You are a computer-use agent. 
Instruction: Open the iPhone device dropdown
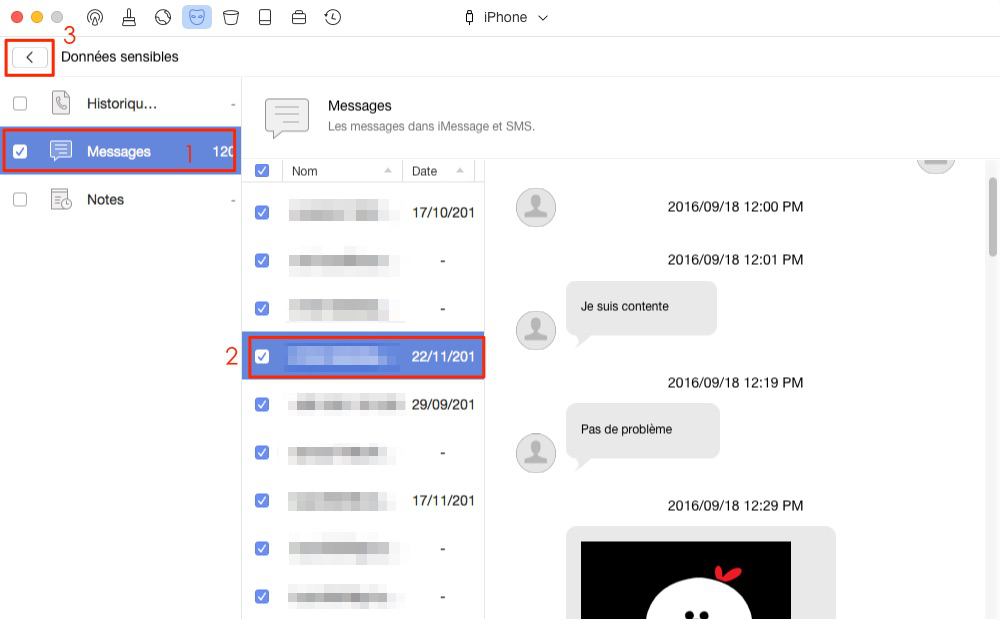click(506, 17)
